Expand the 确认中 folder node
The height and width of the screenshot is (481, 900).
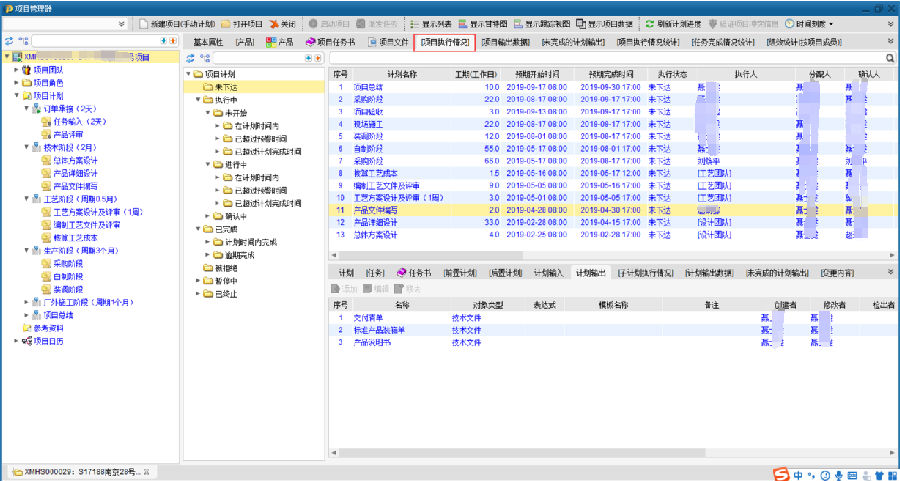(x=207, y=215)
